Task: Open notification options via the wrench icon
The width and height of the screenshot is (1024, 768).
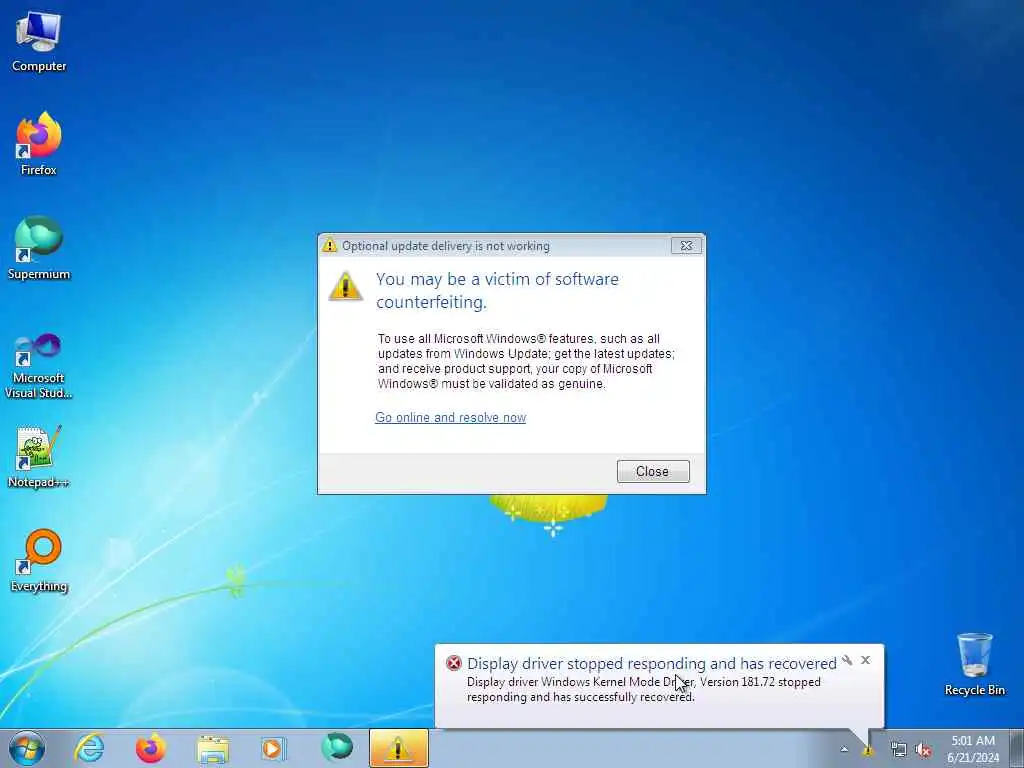Action: click(847, 660)
